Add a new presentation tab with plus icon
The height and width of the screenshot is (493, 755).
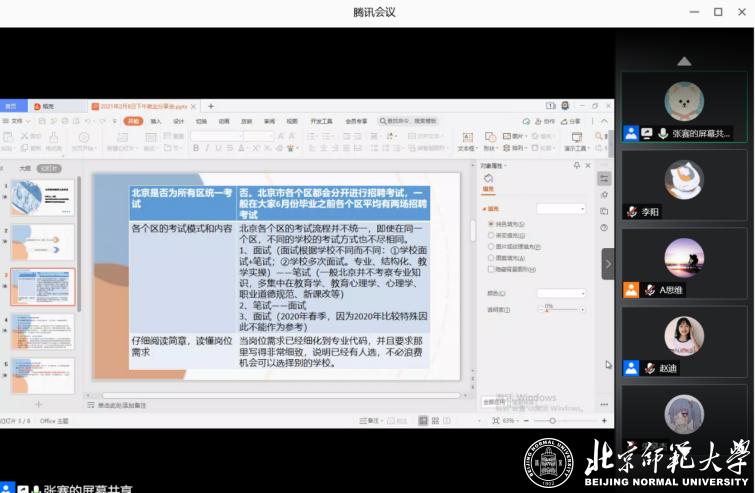(211, 106)
